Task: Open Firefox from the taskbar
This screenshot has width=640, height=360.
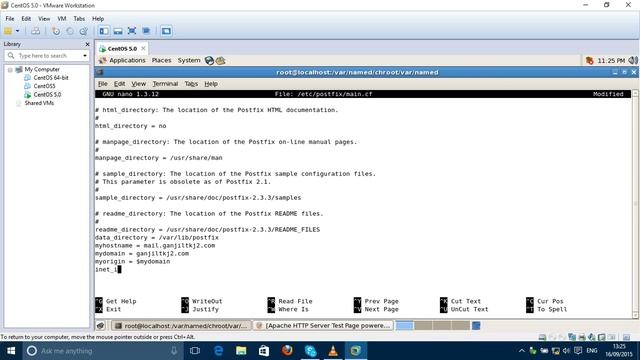Action: click(287, 351)
